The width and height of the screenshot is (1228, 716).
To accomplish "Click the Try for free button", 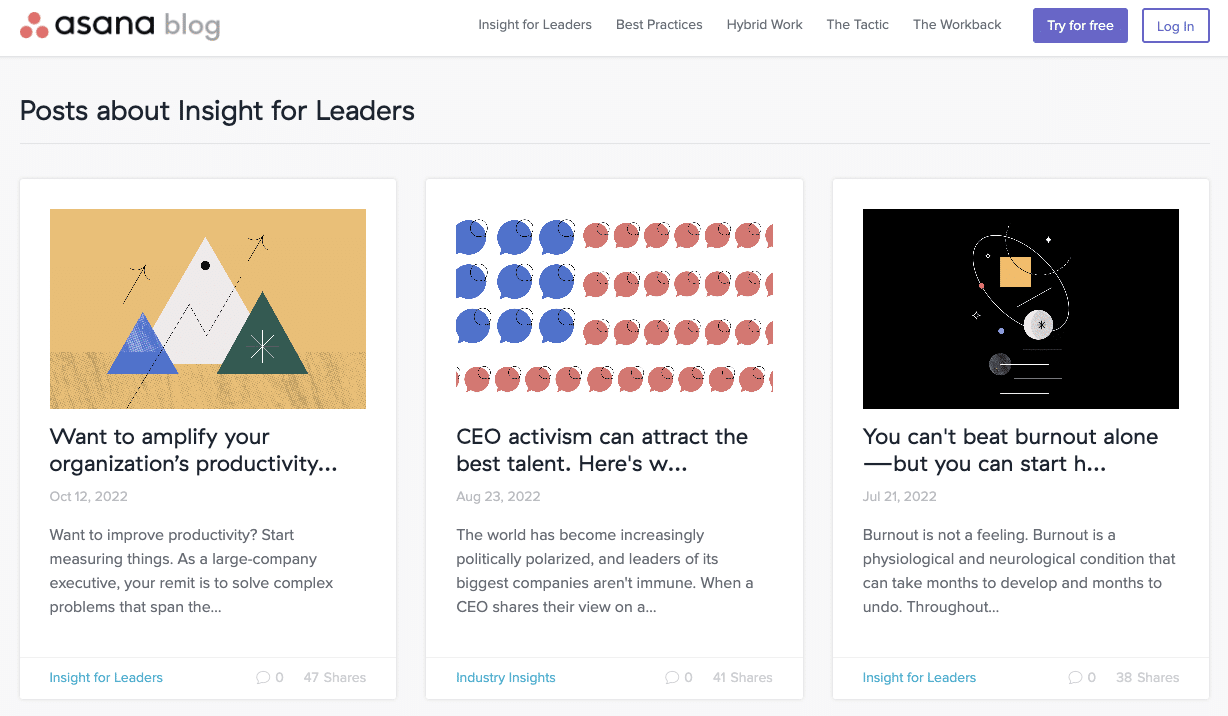I will [x=1080, y=25].
